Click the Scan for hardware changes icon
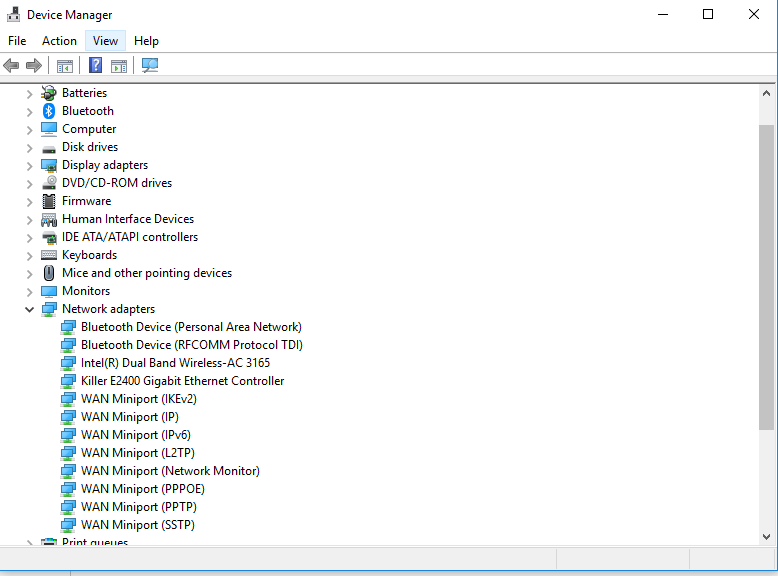The image size is (778, 576). tap(150, 65)
